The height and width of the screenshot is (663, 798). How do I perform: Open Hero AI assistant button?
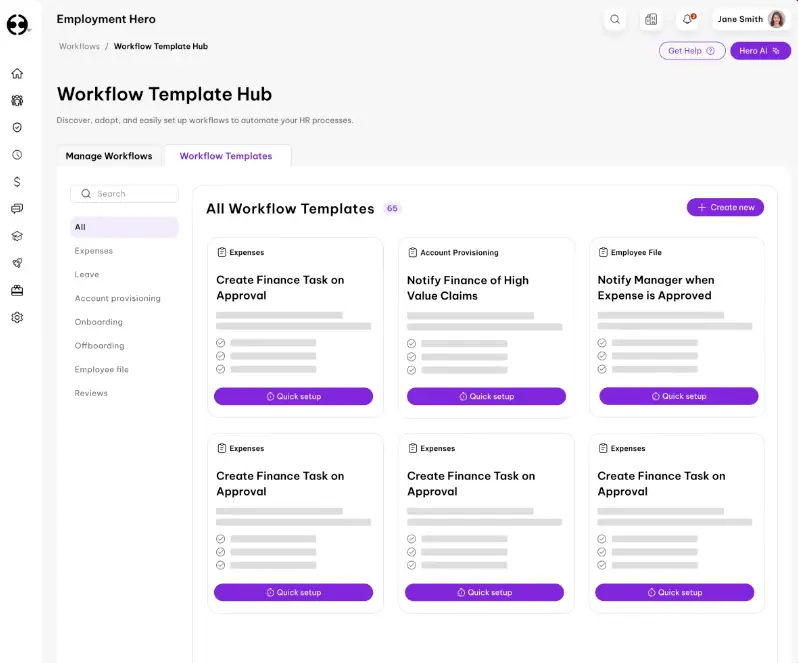(x=760, y=51)
